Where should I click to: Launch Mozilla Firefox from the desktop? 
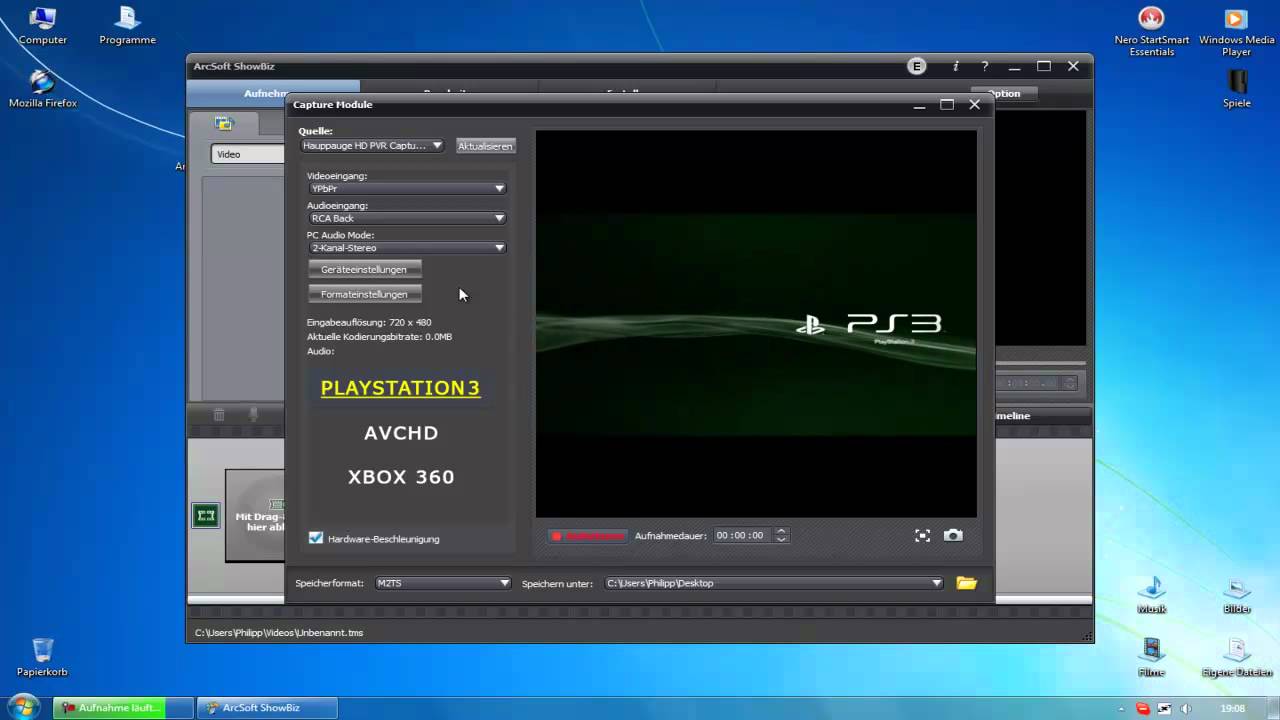click(43, 89)
